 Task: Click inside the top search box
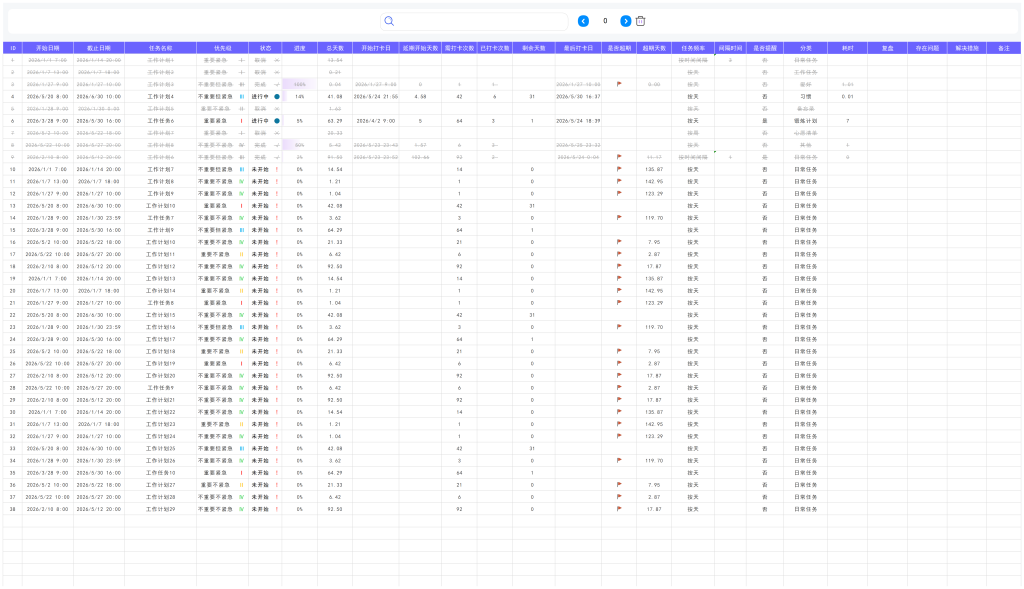474,21
